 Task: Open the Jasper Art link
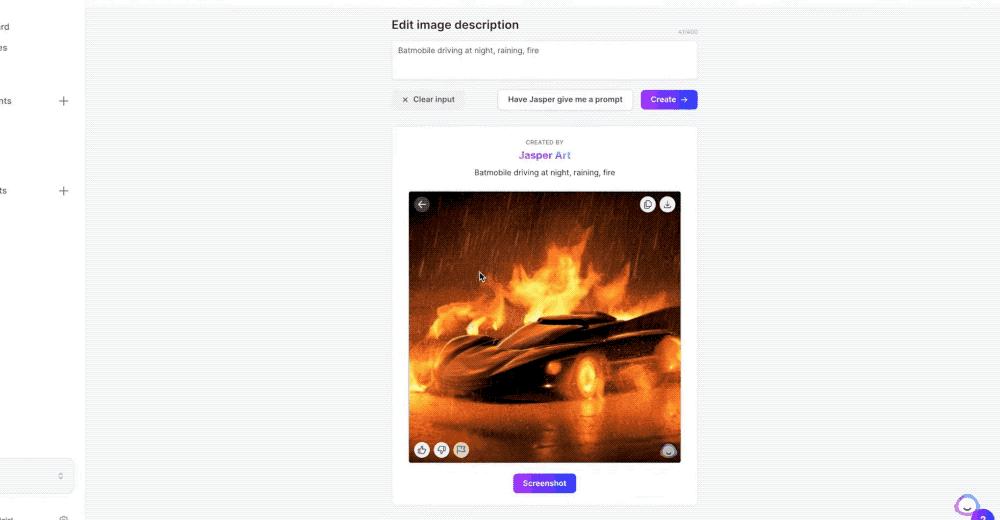(545, 155)
